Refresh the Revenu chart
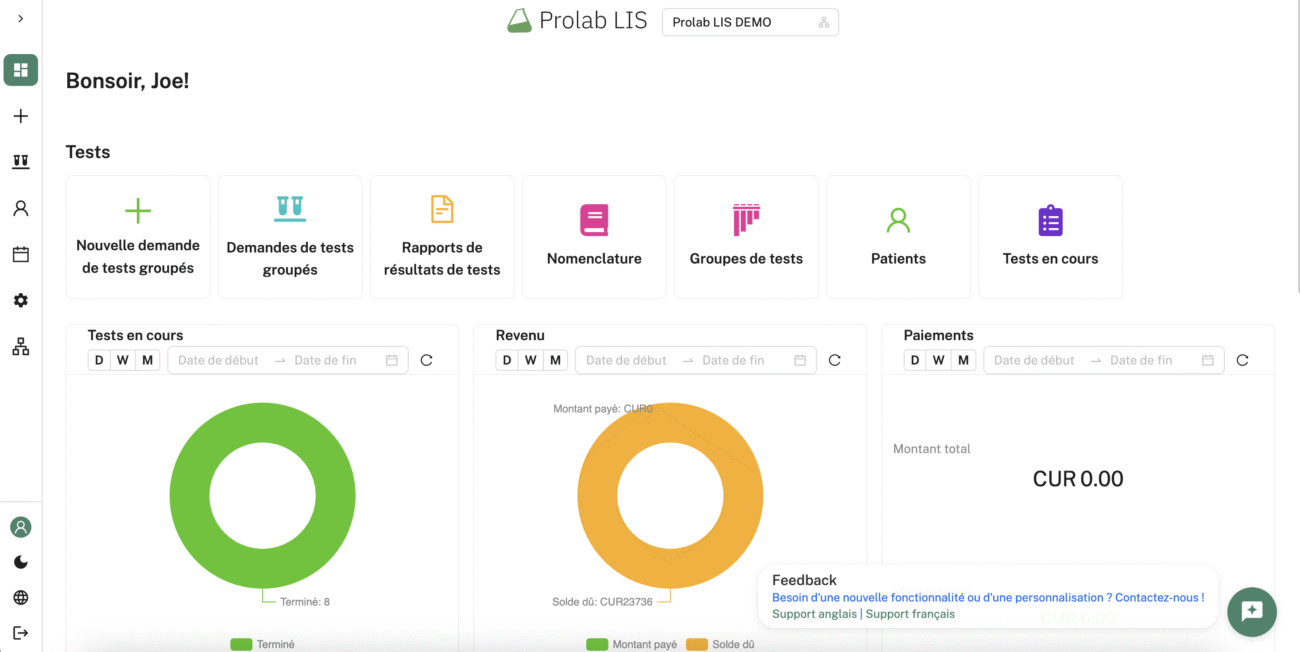The height and width of the screenshot is (652, 1300). point(834,360)
